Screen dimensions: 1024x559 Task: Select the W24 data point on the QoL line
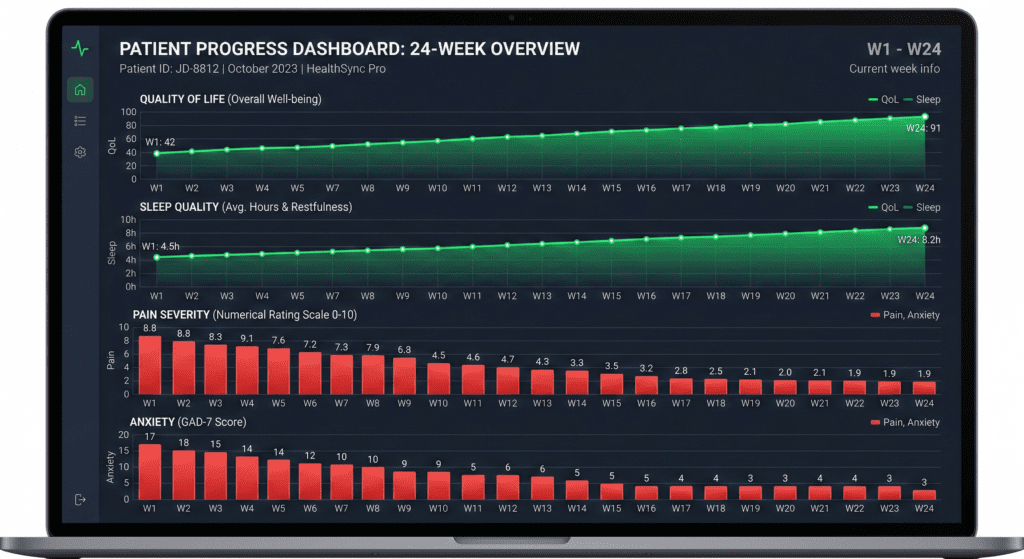click(x=925, y=117)
